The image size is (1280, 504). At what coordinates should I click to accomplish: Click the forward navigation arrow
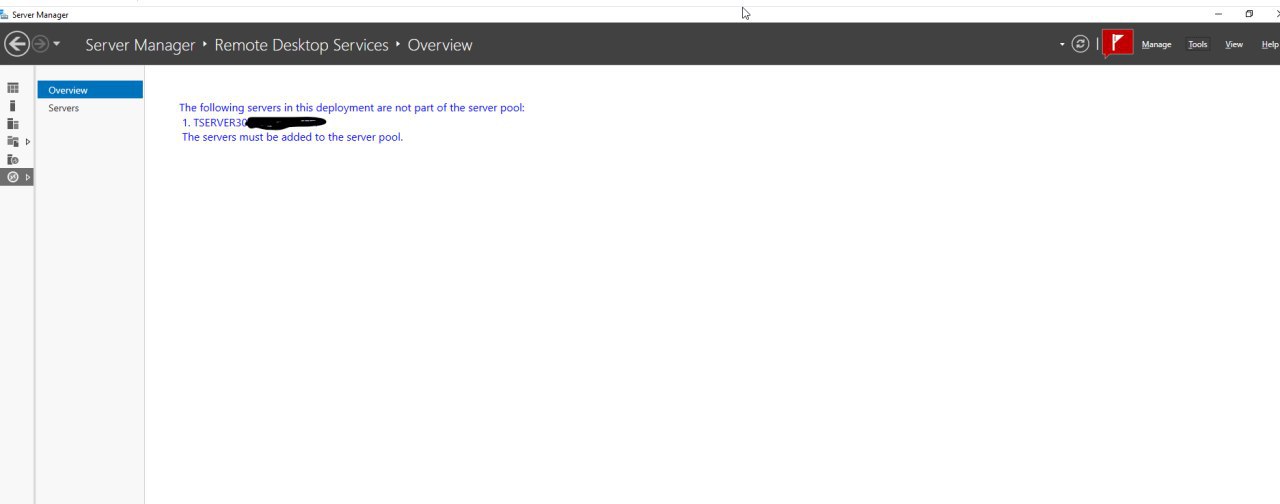pyautogui.click(x=41, y=44)
